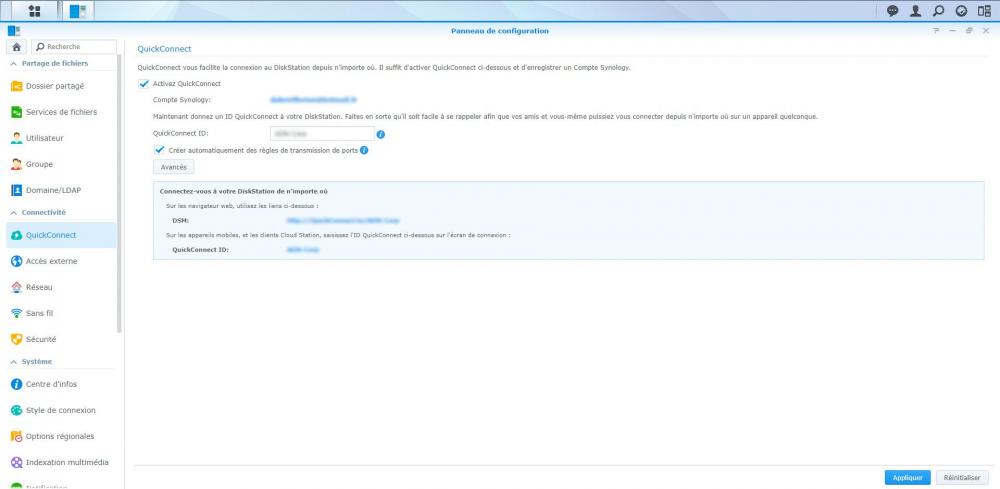Click info icon next to QuickConnect ID field

(x=381, y=135)
